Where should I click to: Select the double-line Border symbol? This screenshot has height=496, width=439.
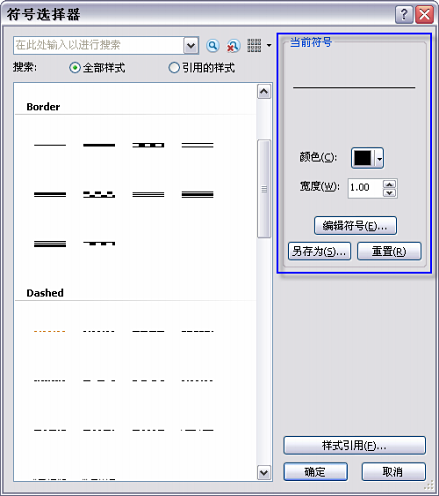point(197,145)
